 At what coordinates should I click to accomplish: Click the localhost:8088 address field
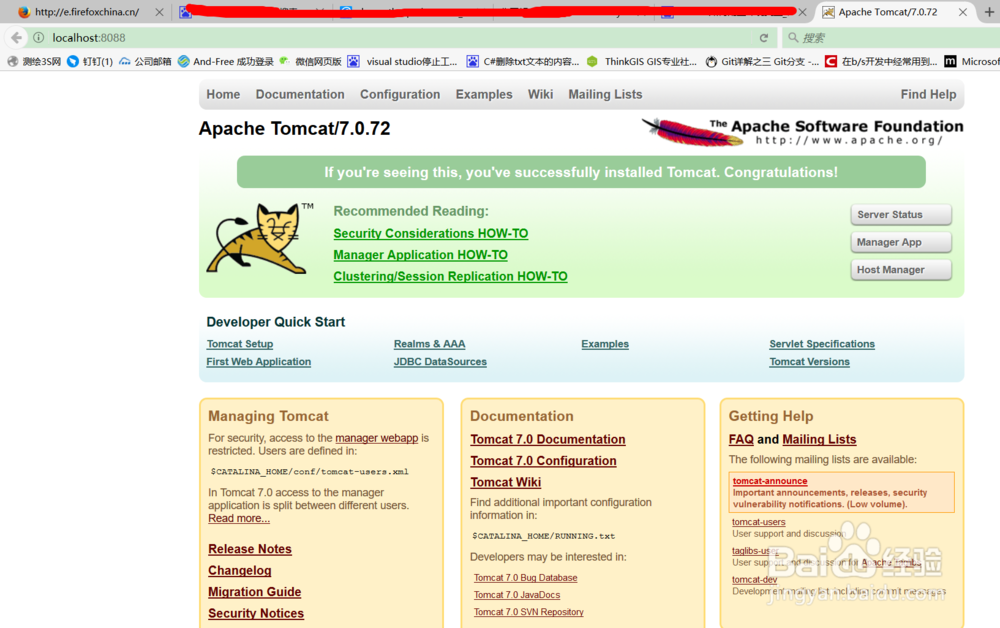(x=402, y=38)
